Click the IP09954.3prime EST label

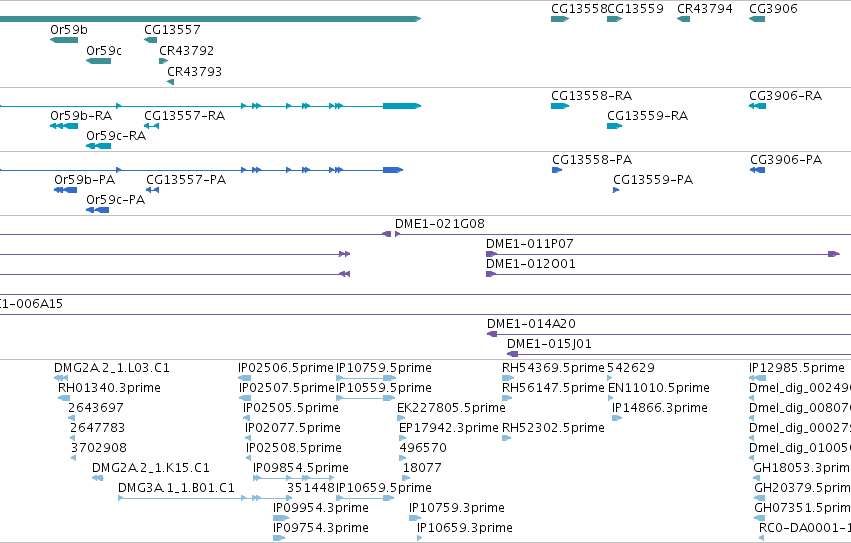321,508
